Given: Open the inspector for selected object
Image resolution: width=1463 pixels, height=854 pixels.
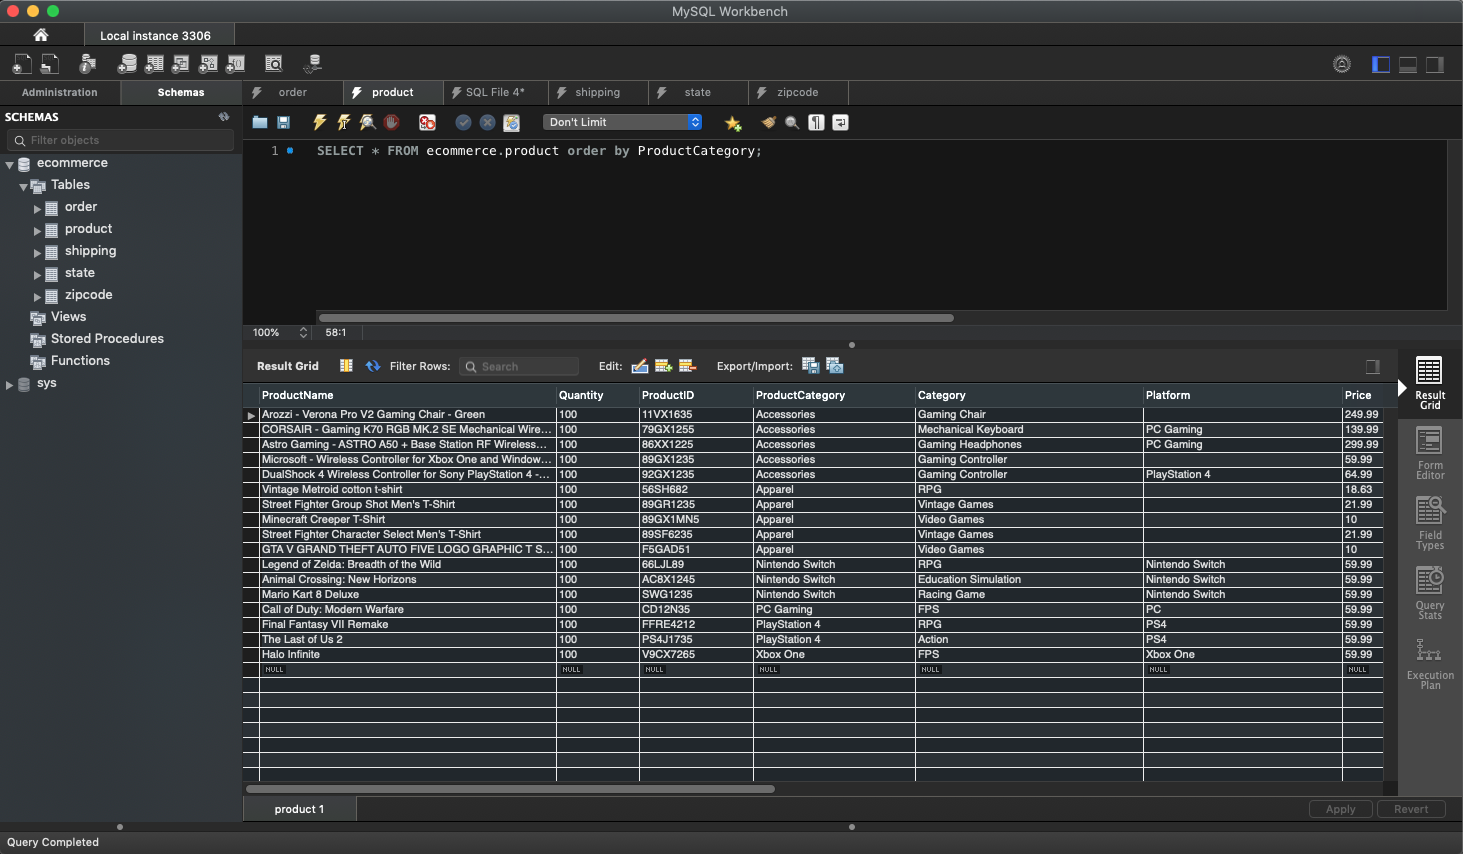Looking at the screenshot, I should pos(88,64).
